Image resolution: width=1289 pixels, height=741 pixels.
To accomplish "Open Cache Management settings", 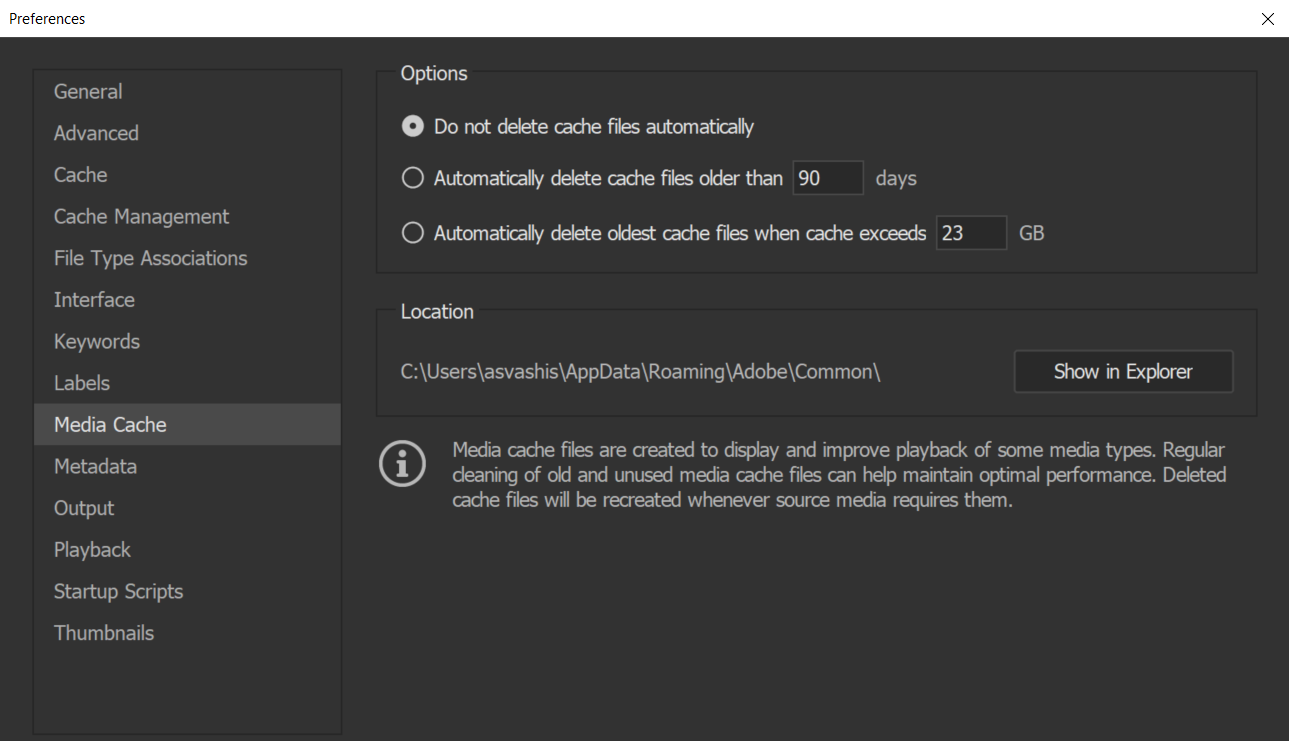I will (141, 216).
